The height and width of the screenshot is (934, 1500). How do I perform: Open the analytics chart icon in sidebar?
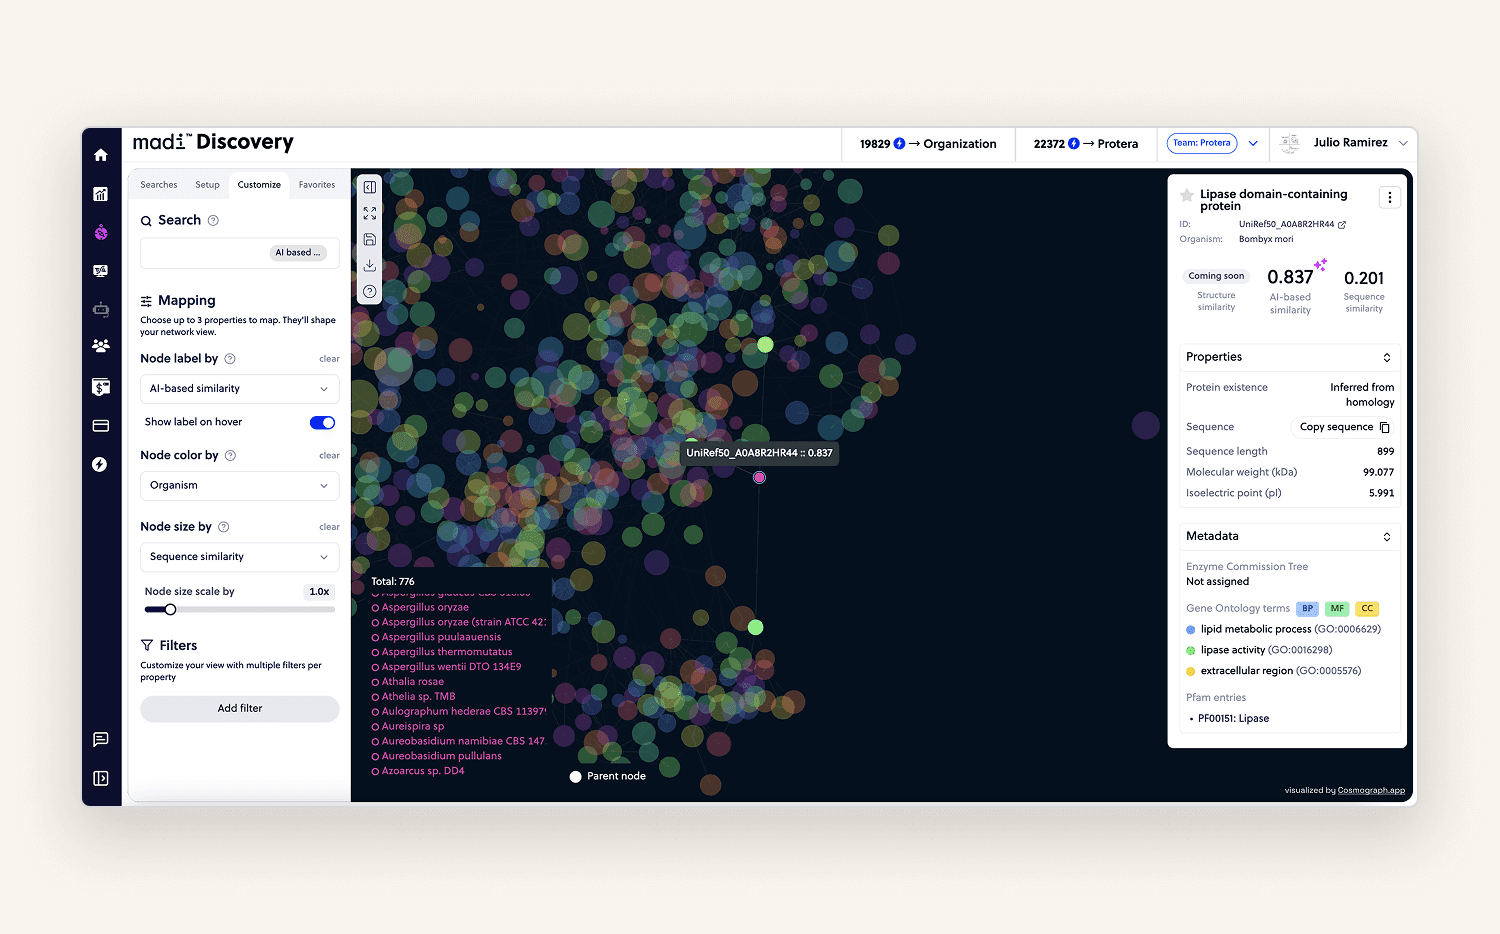point(101,194)
